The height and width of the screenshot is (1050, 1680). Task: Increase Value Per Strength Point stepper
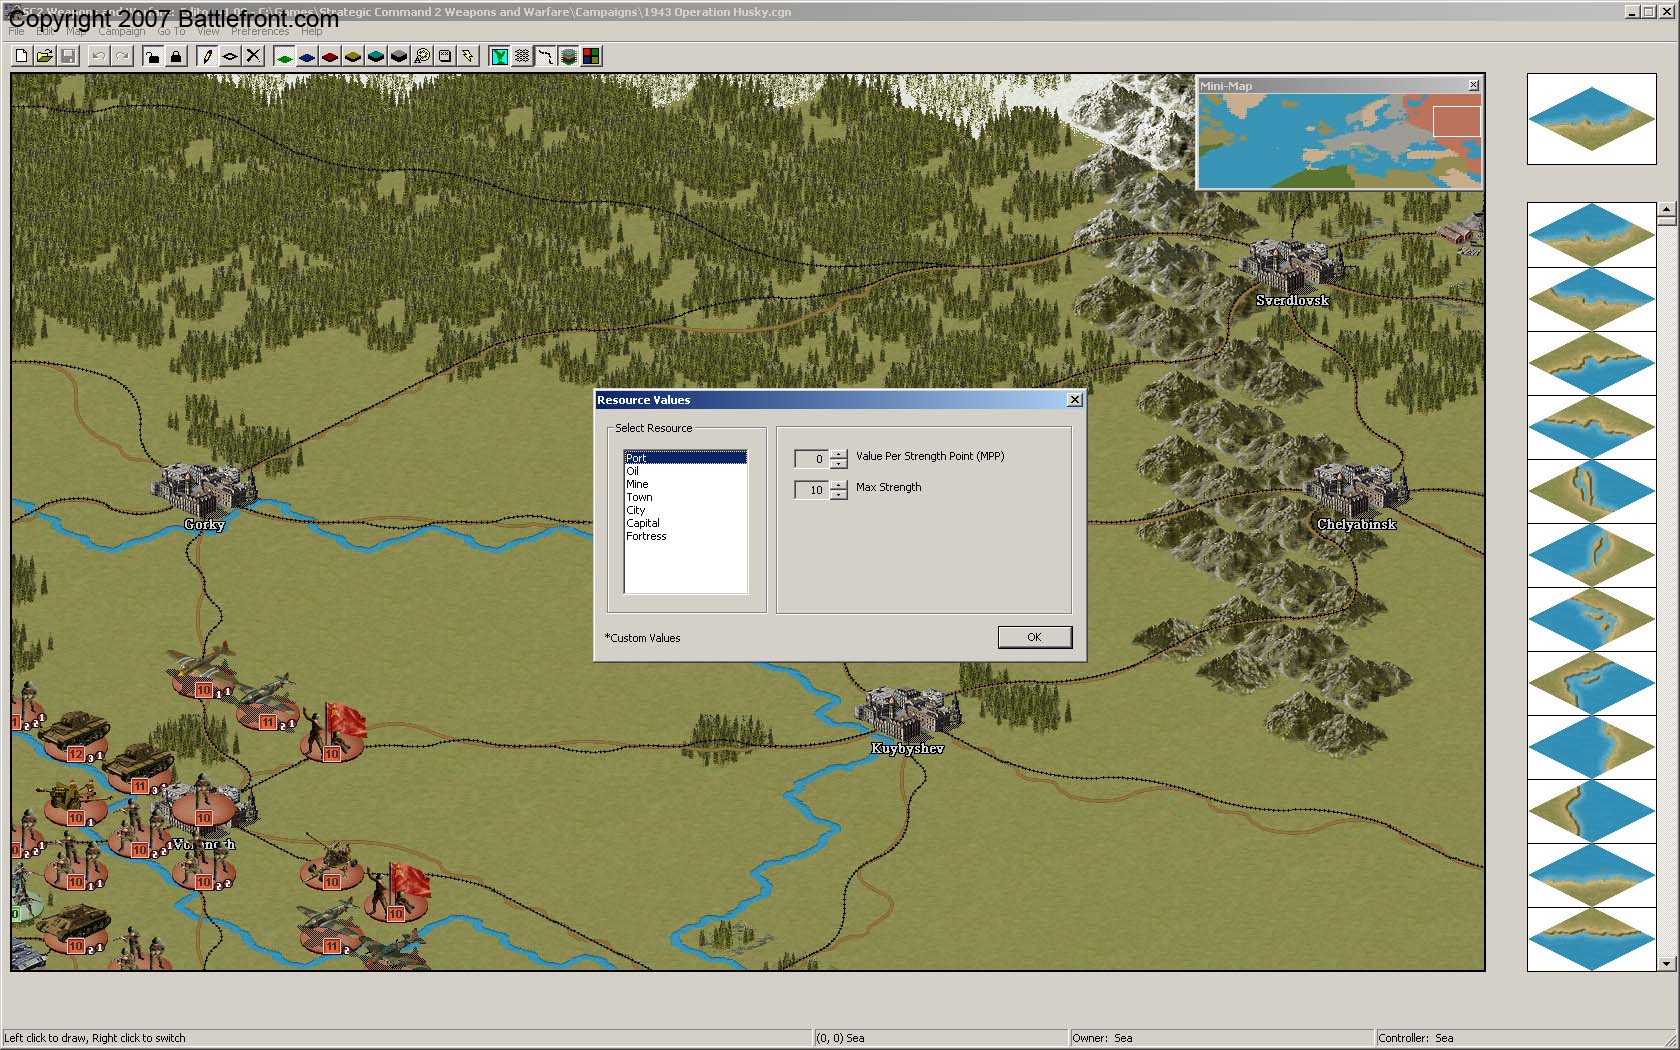pyautogui.click(x=839, y=454)
